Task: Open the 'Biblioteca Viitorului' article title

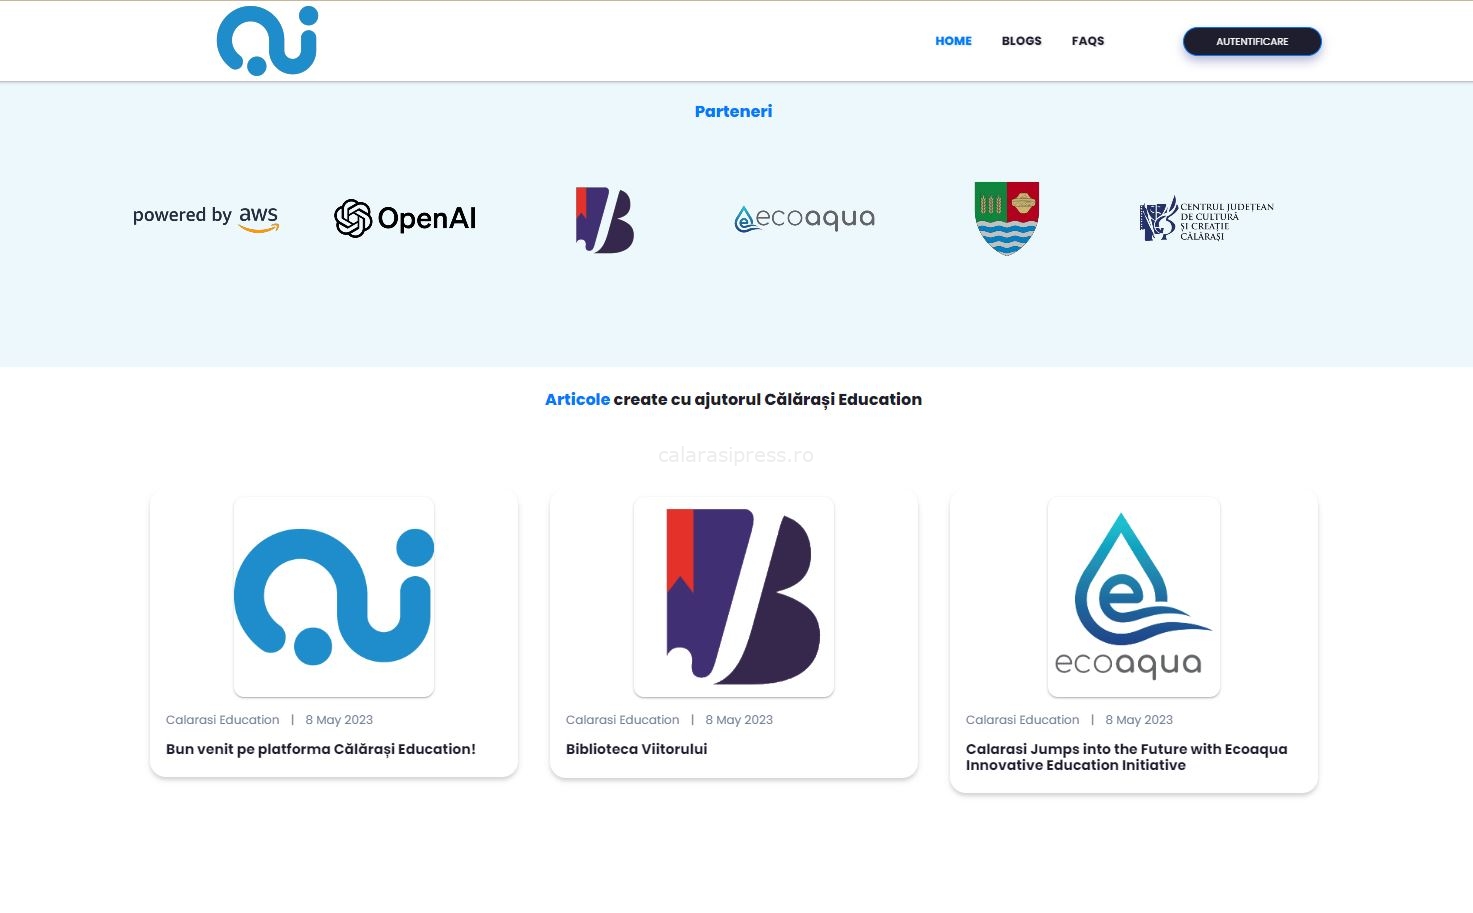Action: tap(637, 749)
